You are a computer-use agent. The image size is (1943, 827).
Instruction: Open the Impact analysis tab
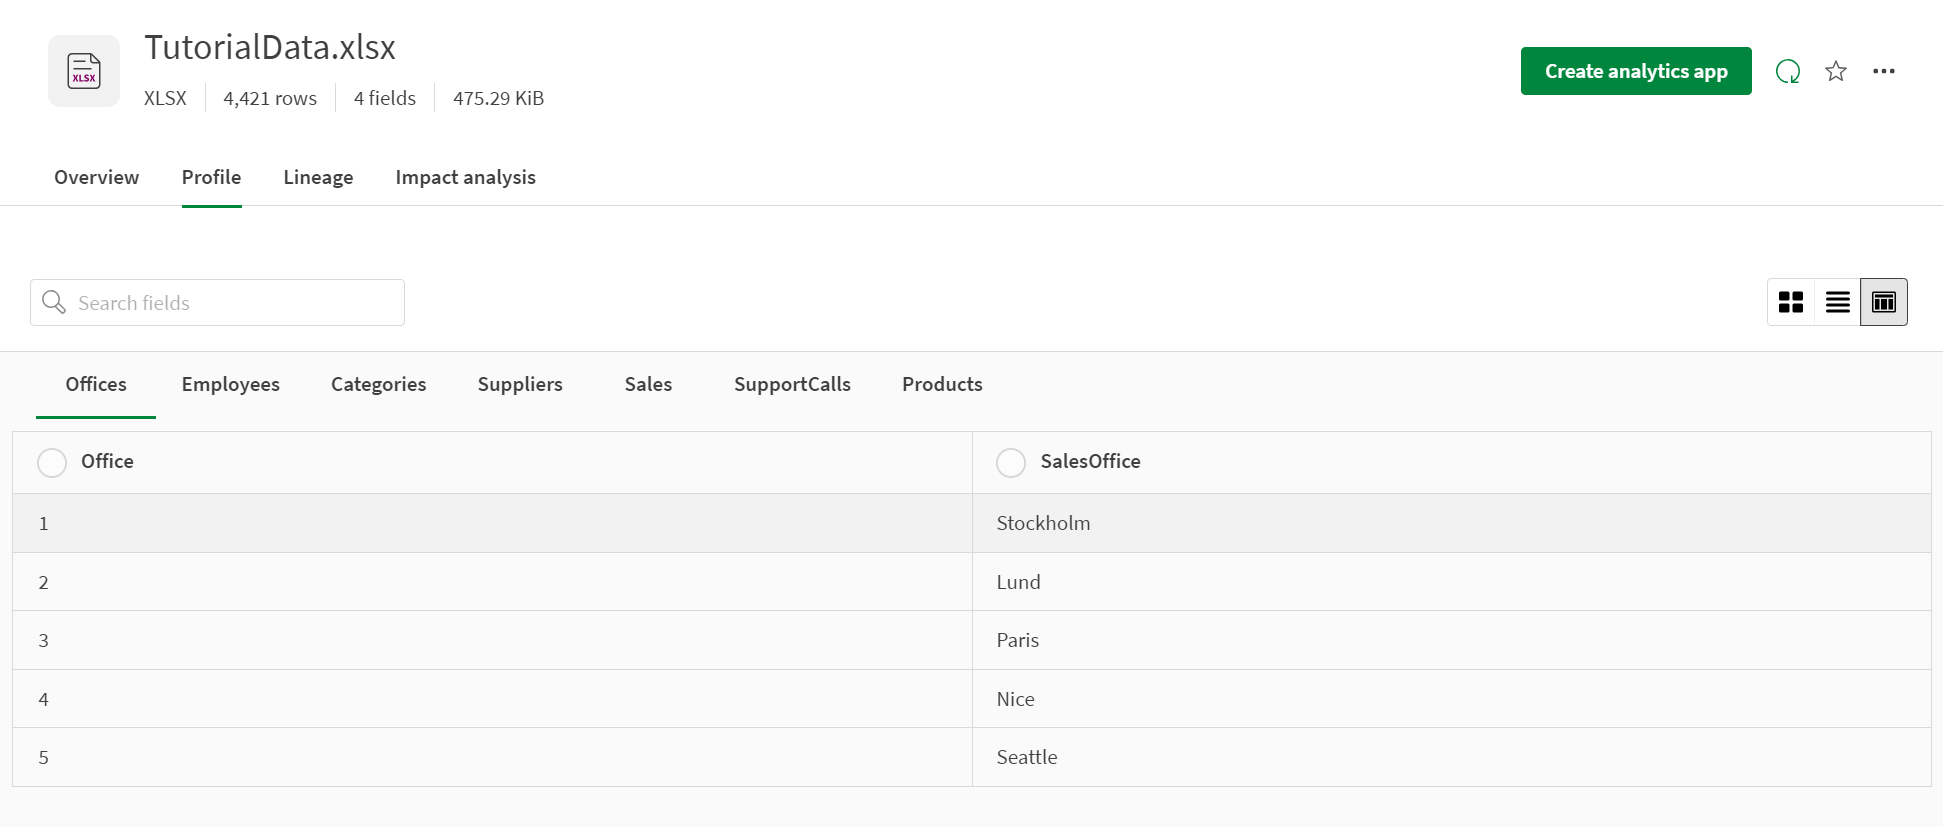point(465,177)
